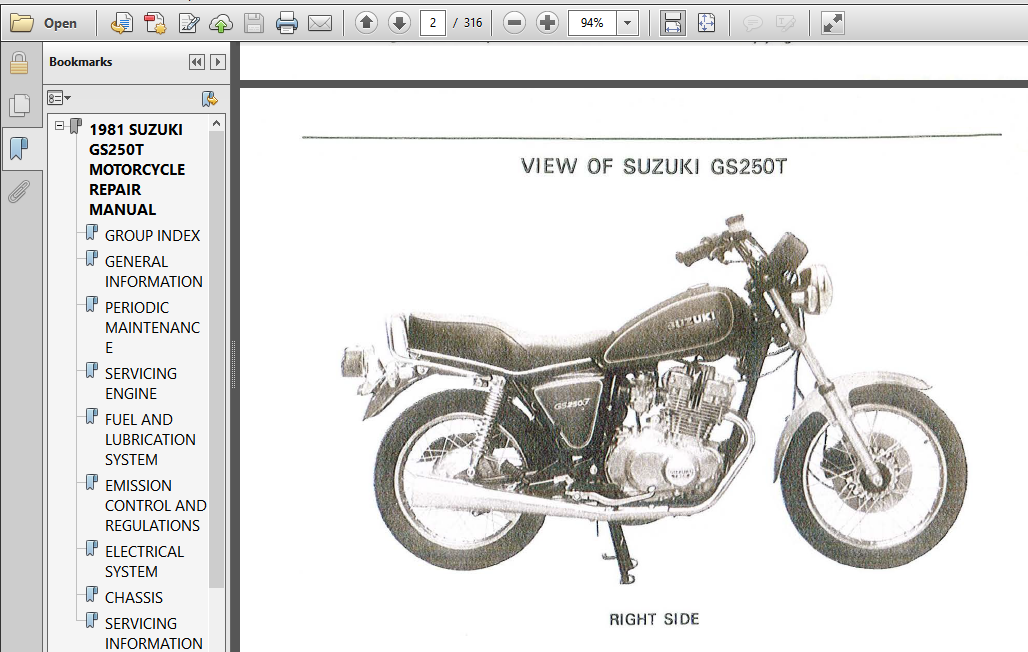Click the save floppy disk icon
The image size is (1028, 652).
254,24
